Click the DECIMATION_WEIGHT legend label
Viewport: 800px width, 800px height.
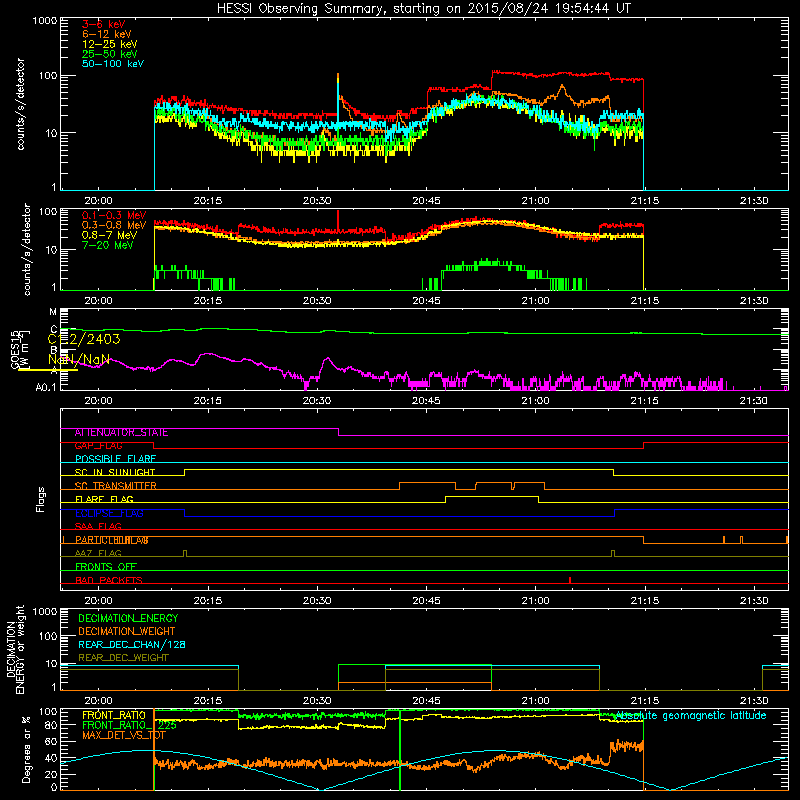(x=127, y=632)
